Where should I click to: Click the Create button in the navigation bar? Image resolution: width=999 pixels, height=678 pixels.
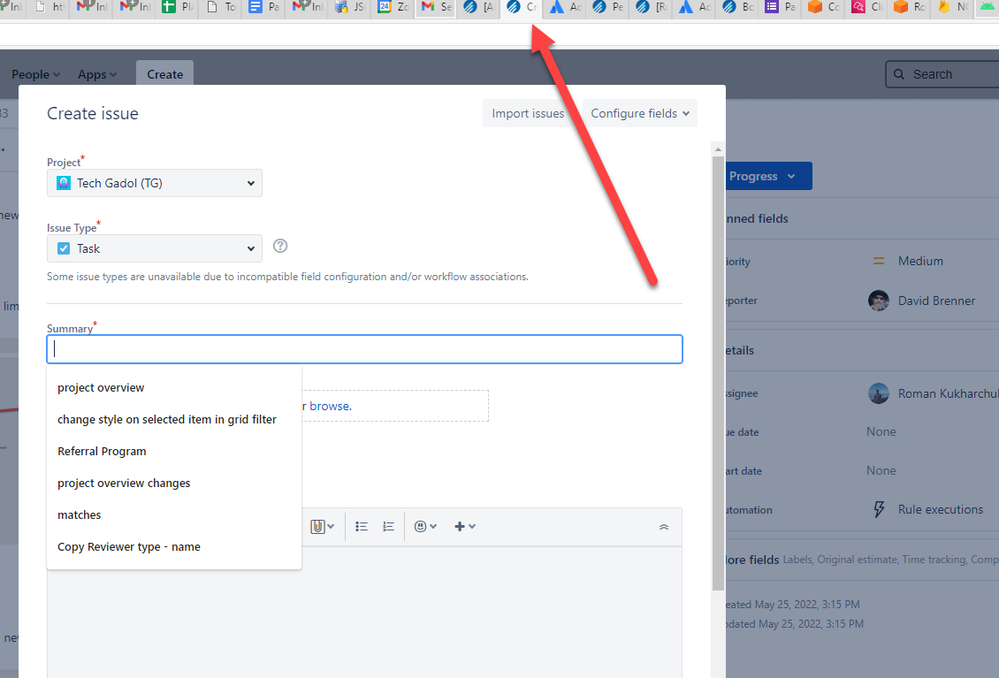(165, 74)
